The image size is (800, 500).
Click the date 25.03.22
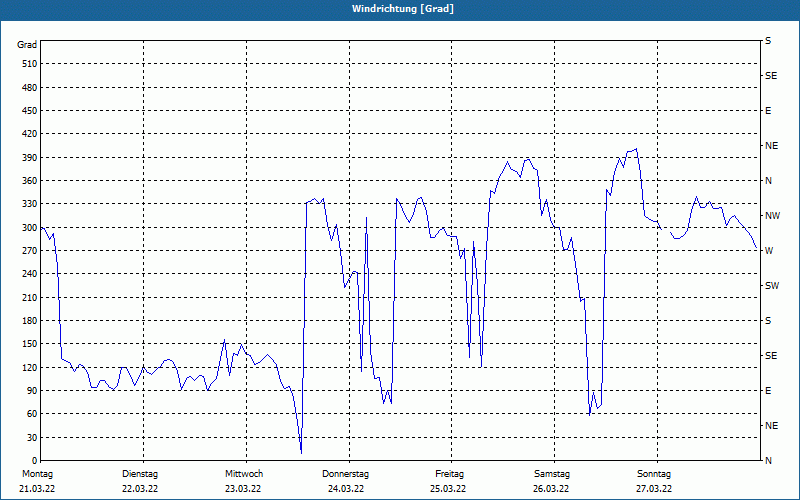[448, 489]
